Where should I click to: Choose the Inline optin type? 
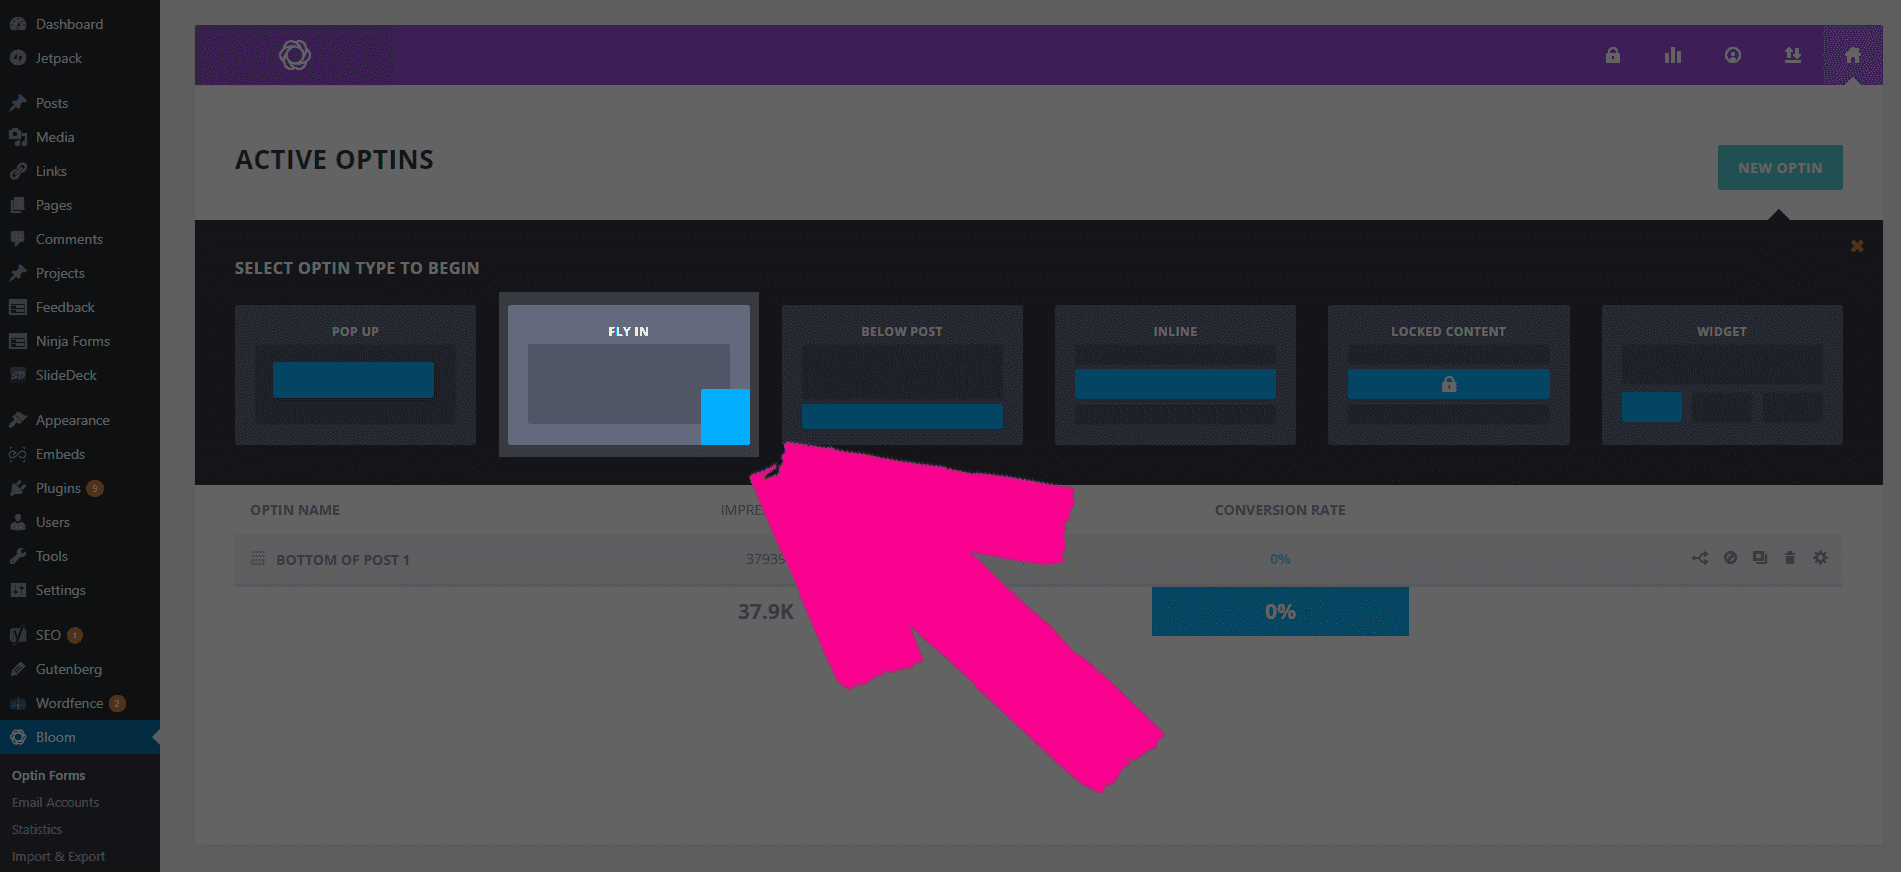click(1175, 375)
